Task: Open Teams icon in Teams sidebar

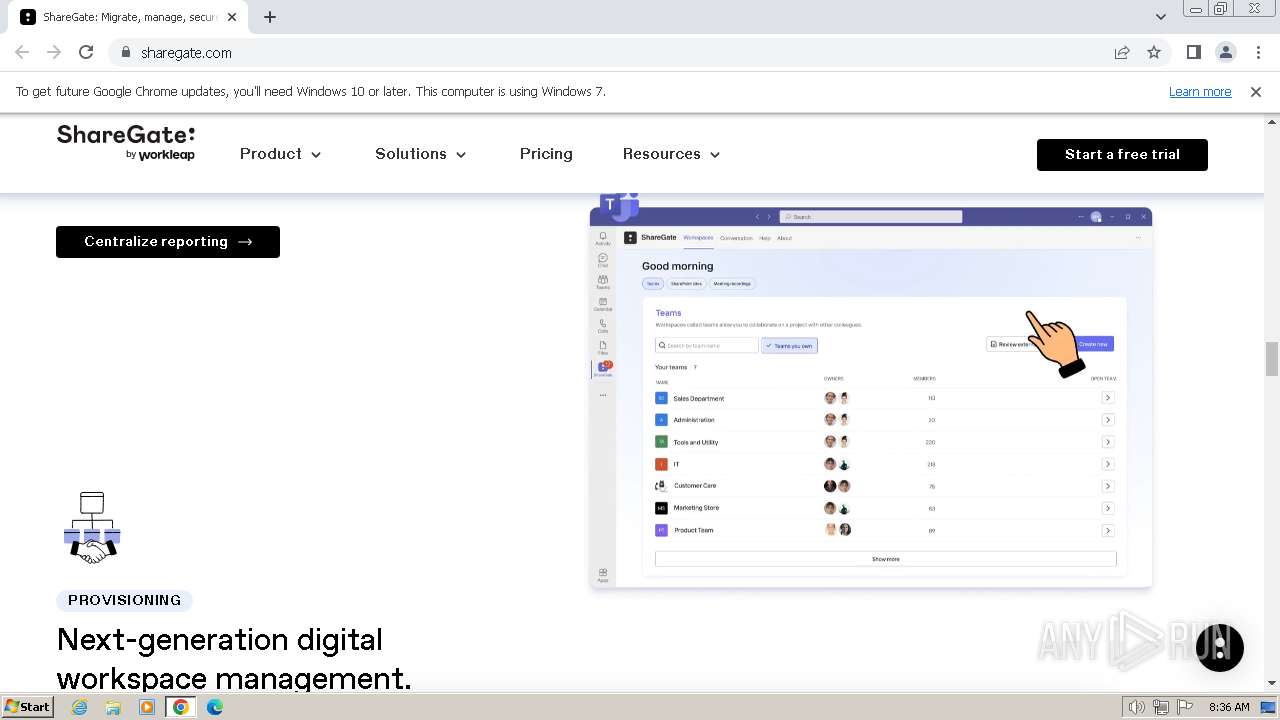Action: pos(603,282)
